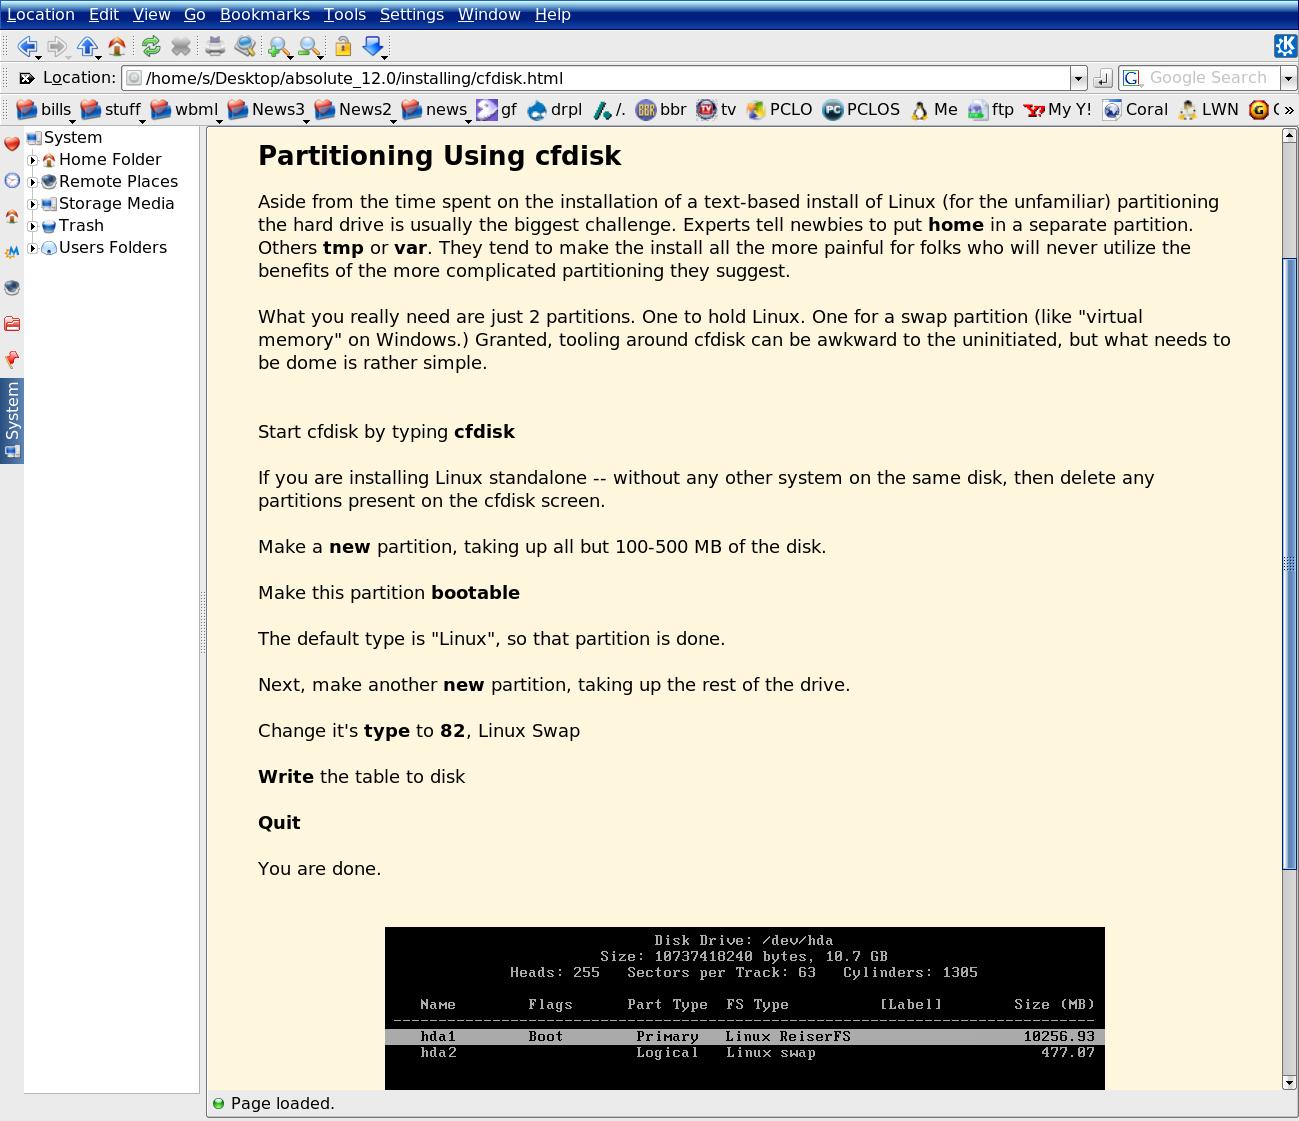Open the Location URL history dropdown
The height and width of the screenshot is (1121, 1299).
click(x=1078, y=78)
